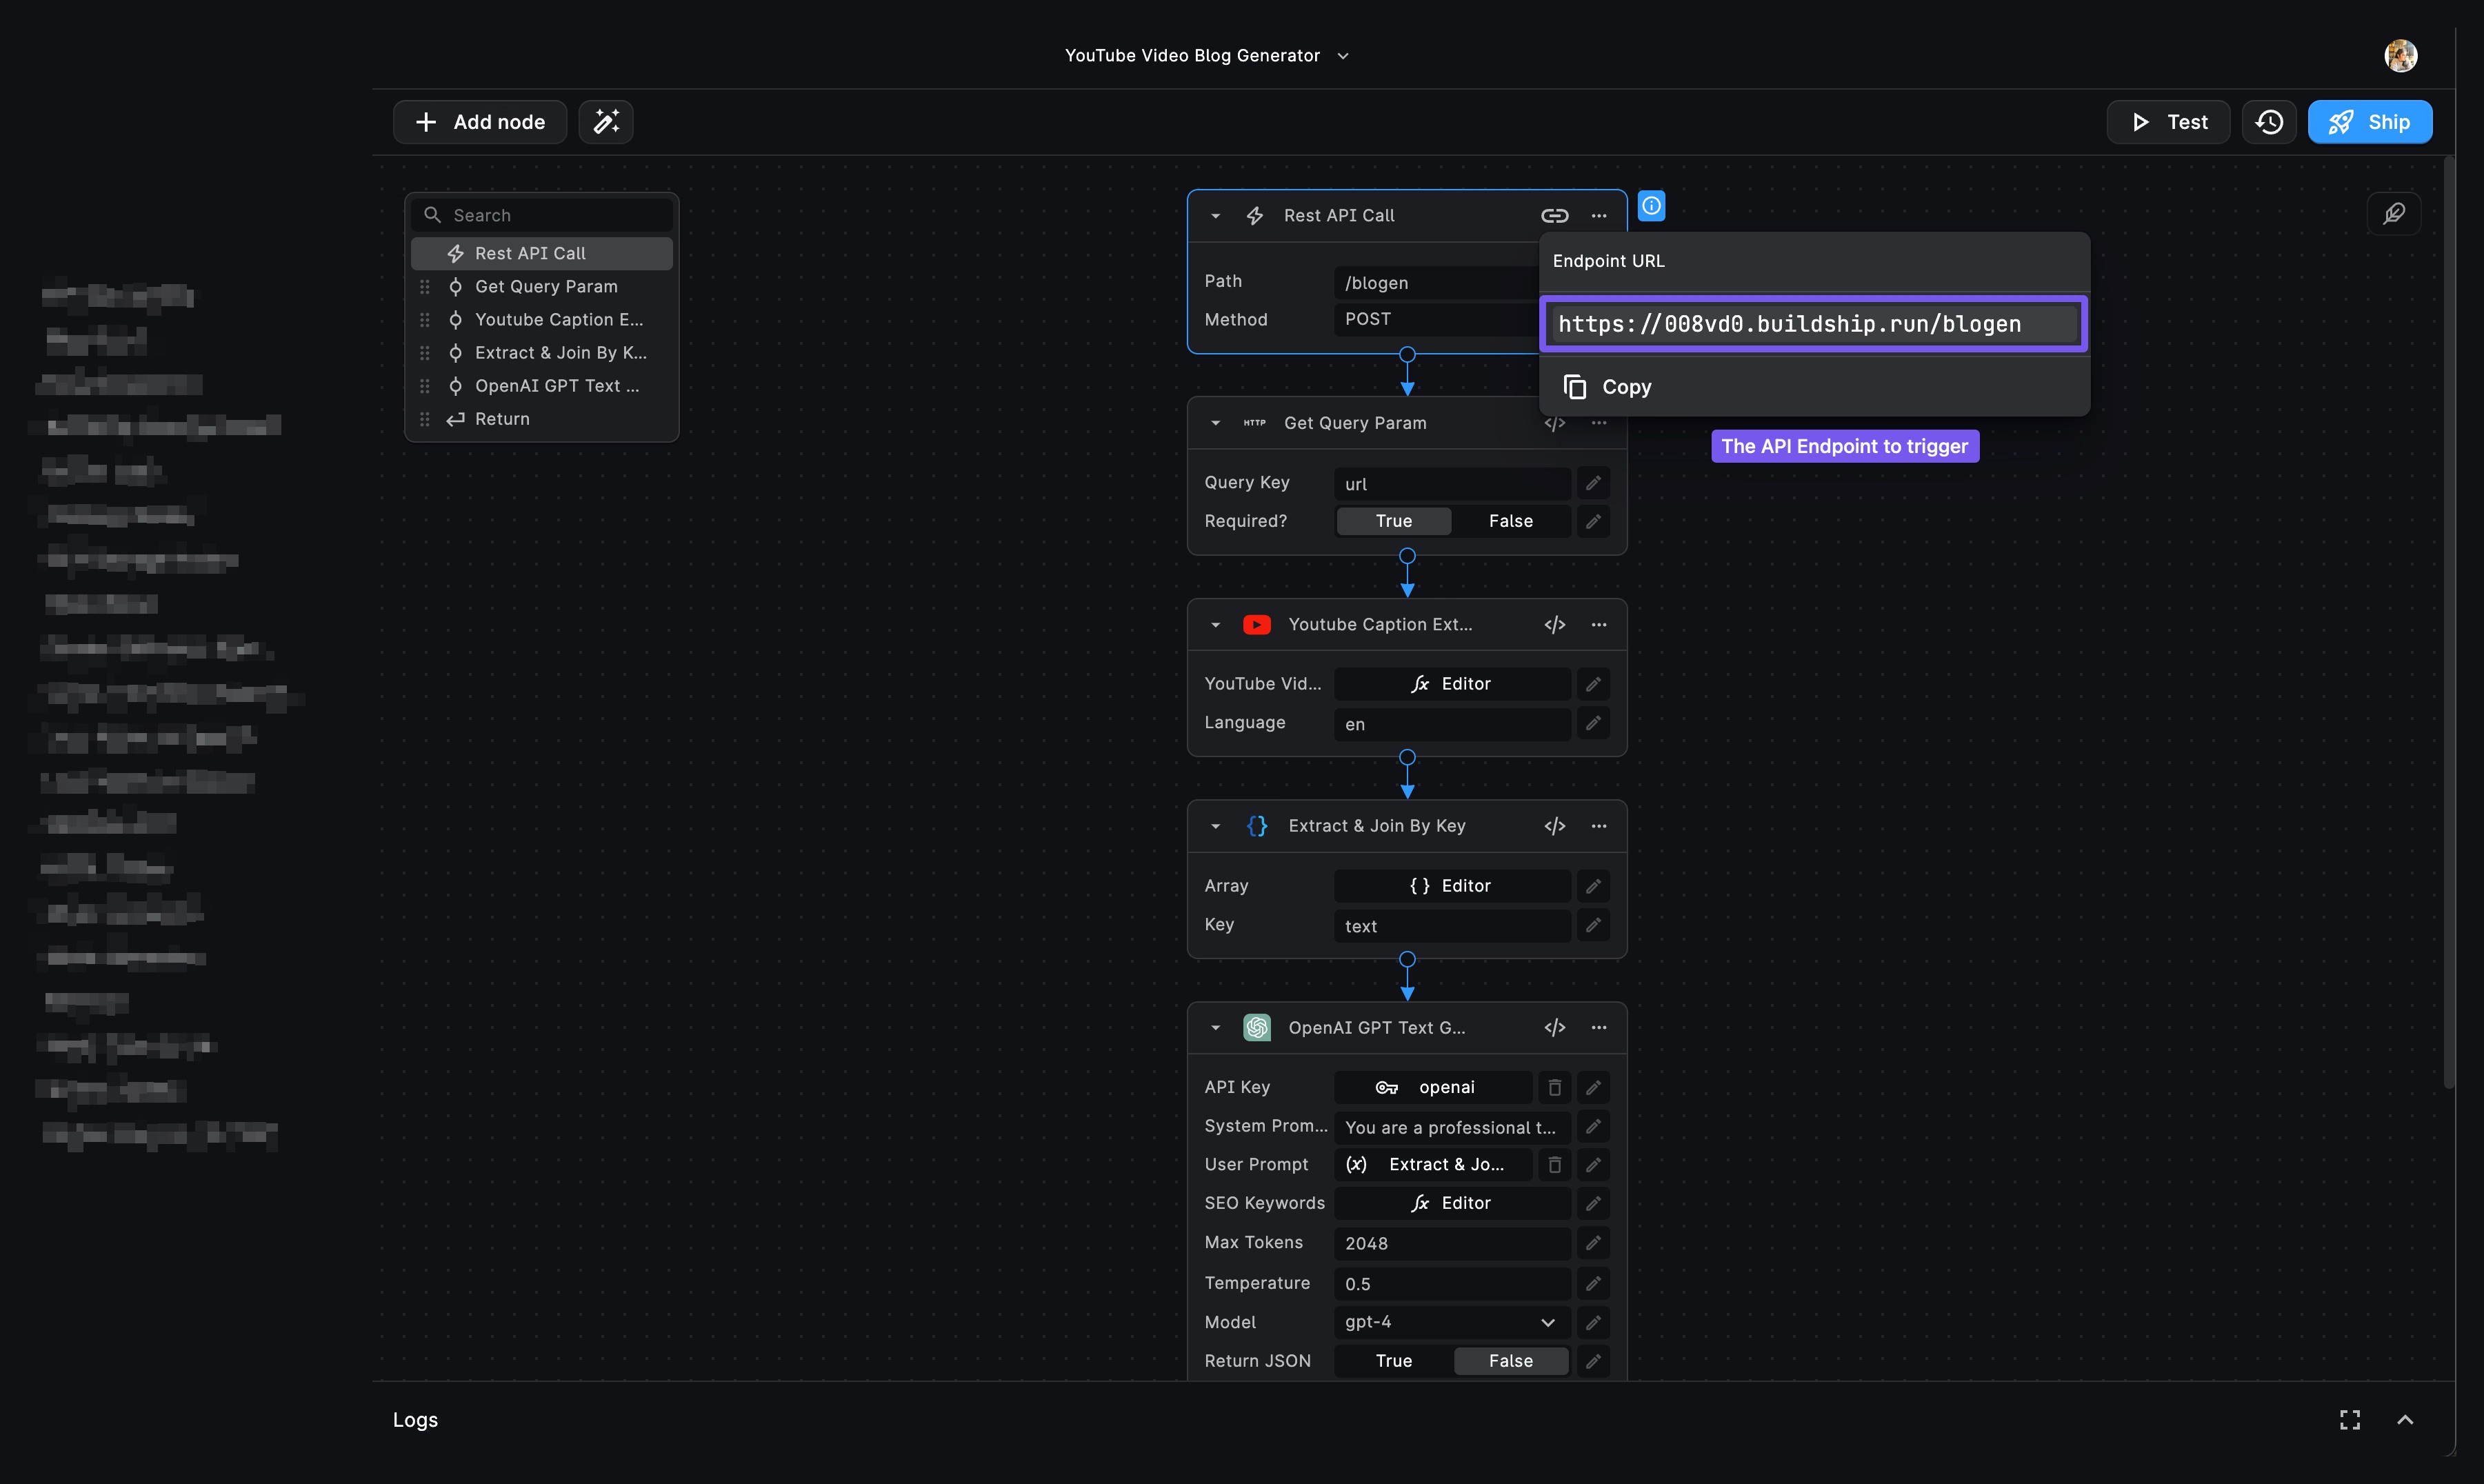
Task: Click the blue info icon beside Rest API Call
Action: point(1651,206)
